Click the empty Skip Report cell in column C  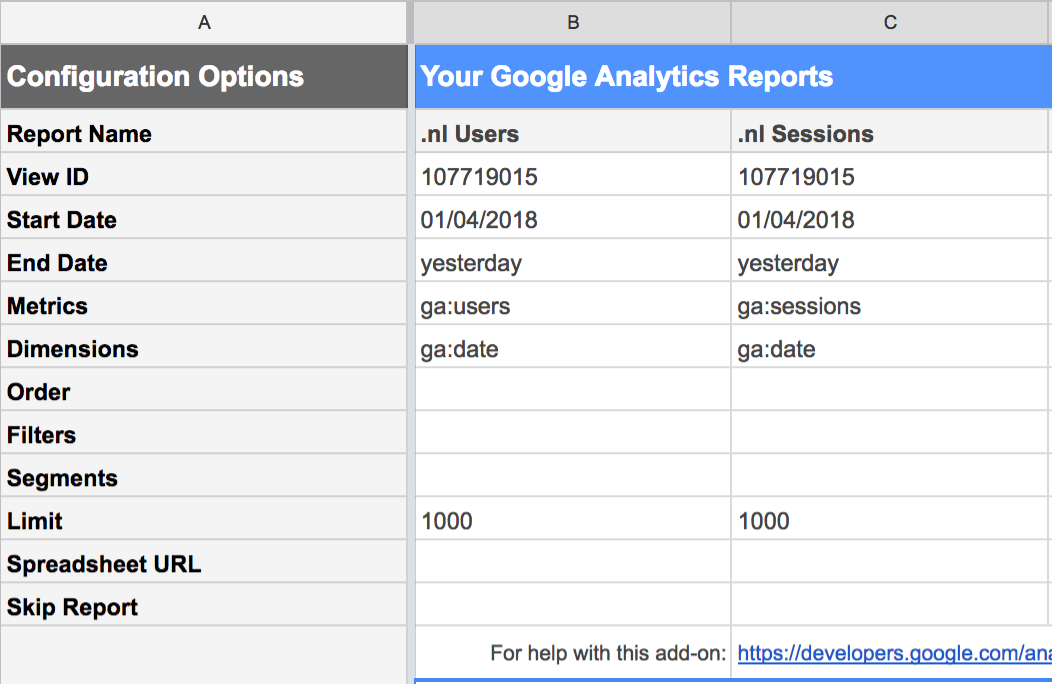point(890,605)
